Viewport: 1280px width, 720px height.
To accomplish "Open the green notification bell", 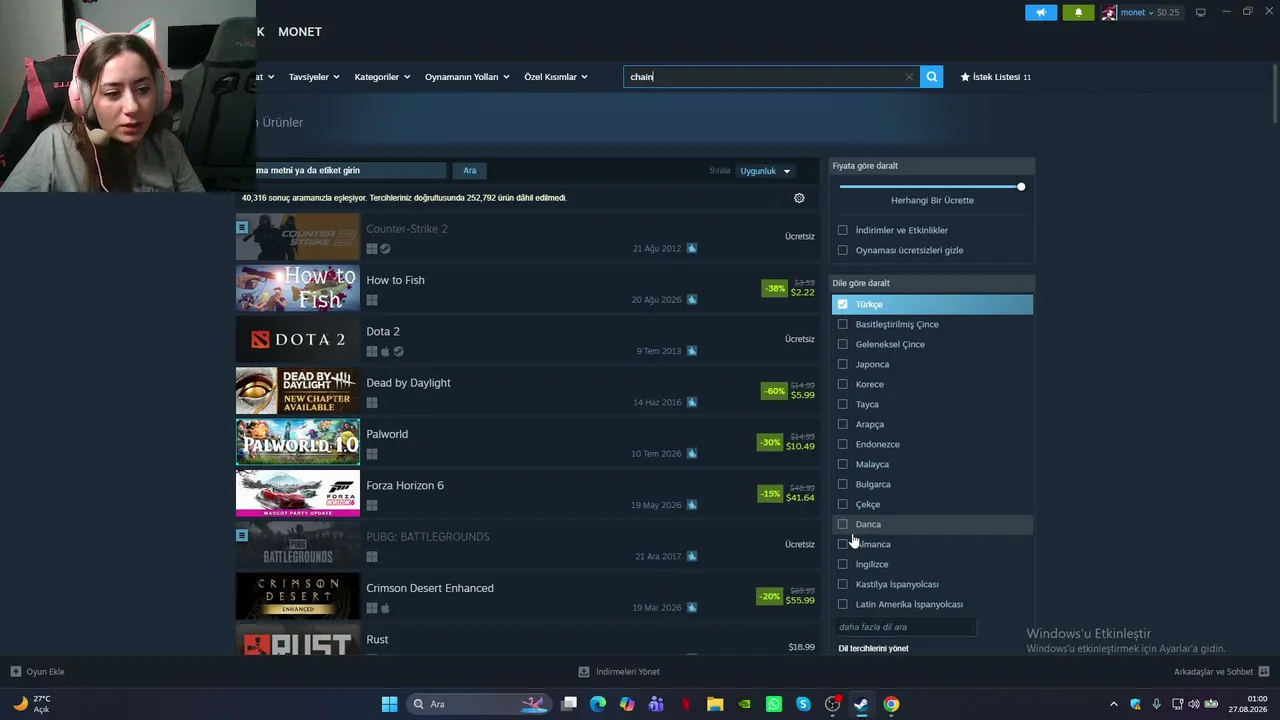I will click(x=1078, y=13).
